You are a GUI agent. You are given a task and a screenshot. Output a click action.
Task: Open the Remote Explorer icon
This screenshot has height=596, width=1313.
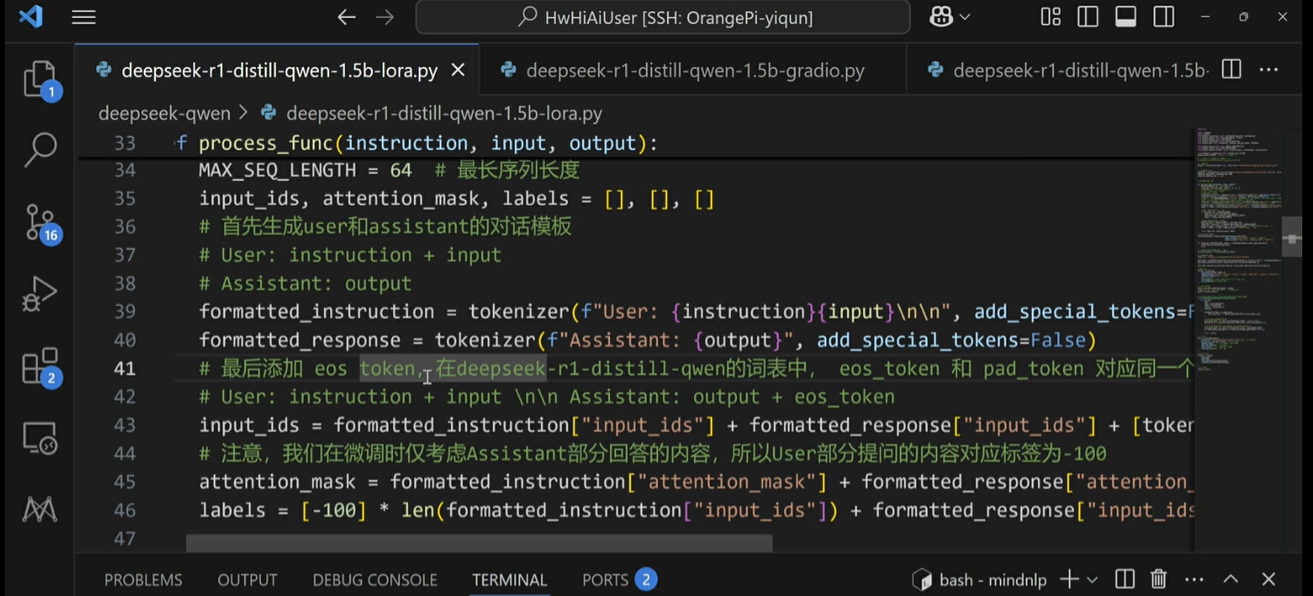click(x=40, y=438)
